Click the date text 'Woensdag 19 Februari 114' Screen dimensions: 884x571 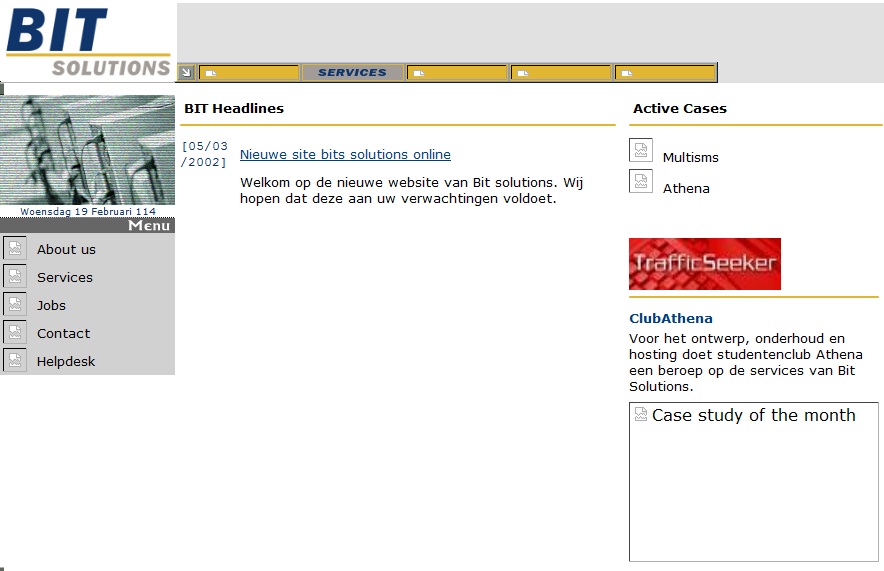point(88,211)
